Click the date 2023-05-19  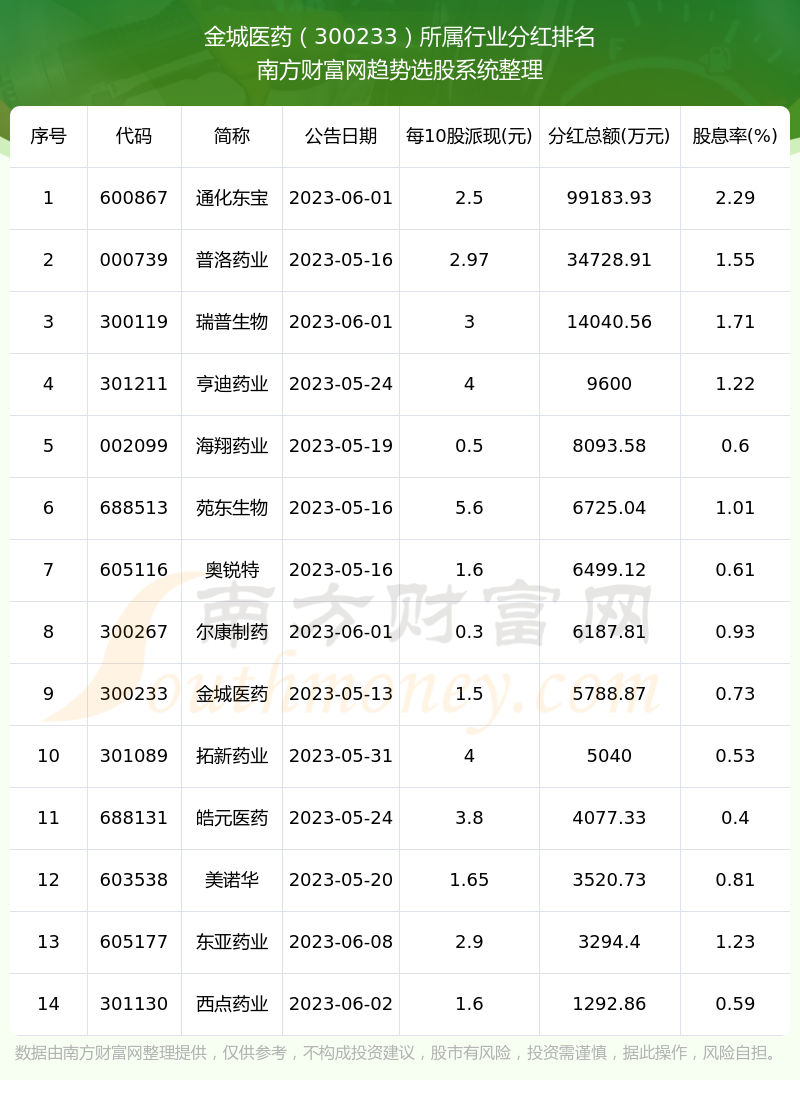(x=341, y=446)
